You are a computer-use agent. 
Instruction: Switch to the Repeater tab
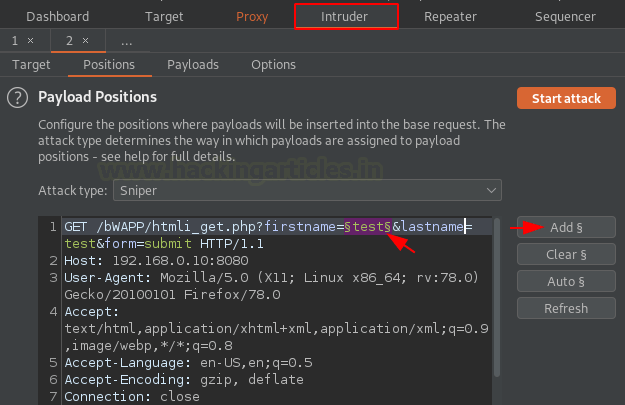tap(450, 16)
